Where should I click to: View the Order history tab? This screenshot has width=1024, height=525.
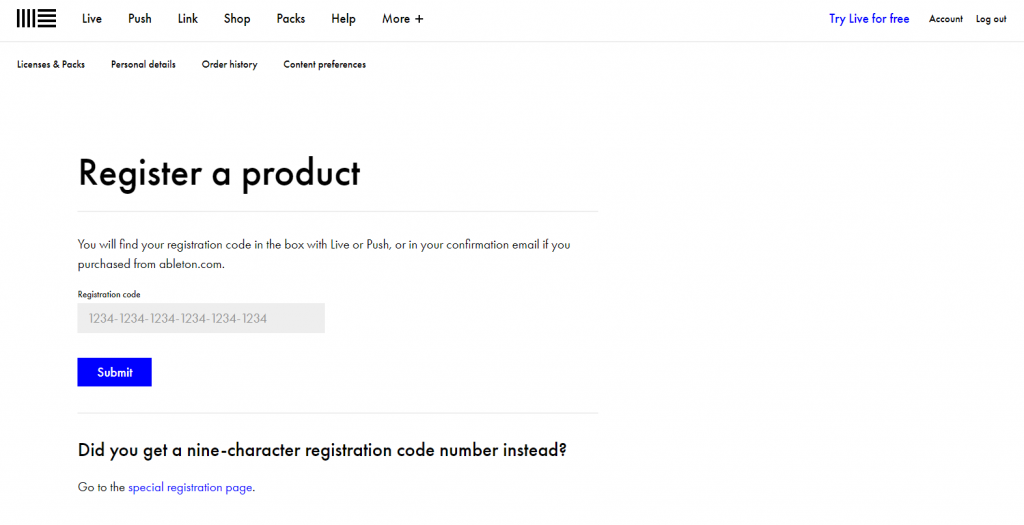(229, 64)
